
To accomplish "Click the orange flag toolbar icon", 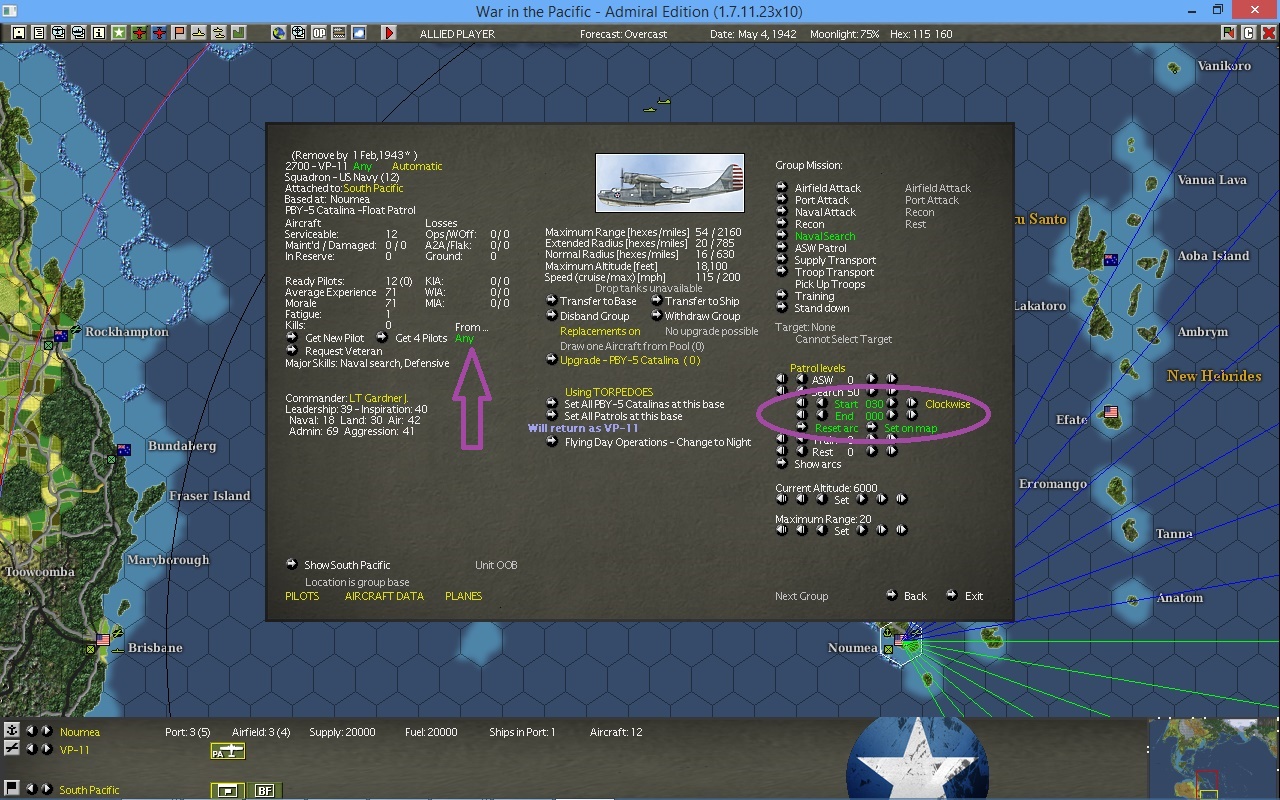I will click(179, 33).
